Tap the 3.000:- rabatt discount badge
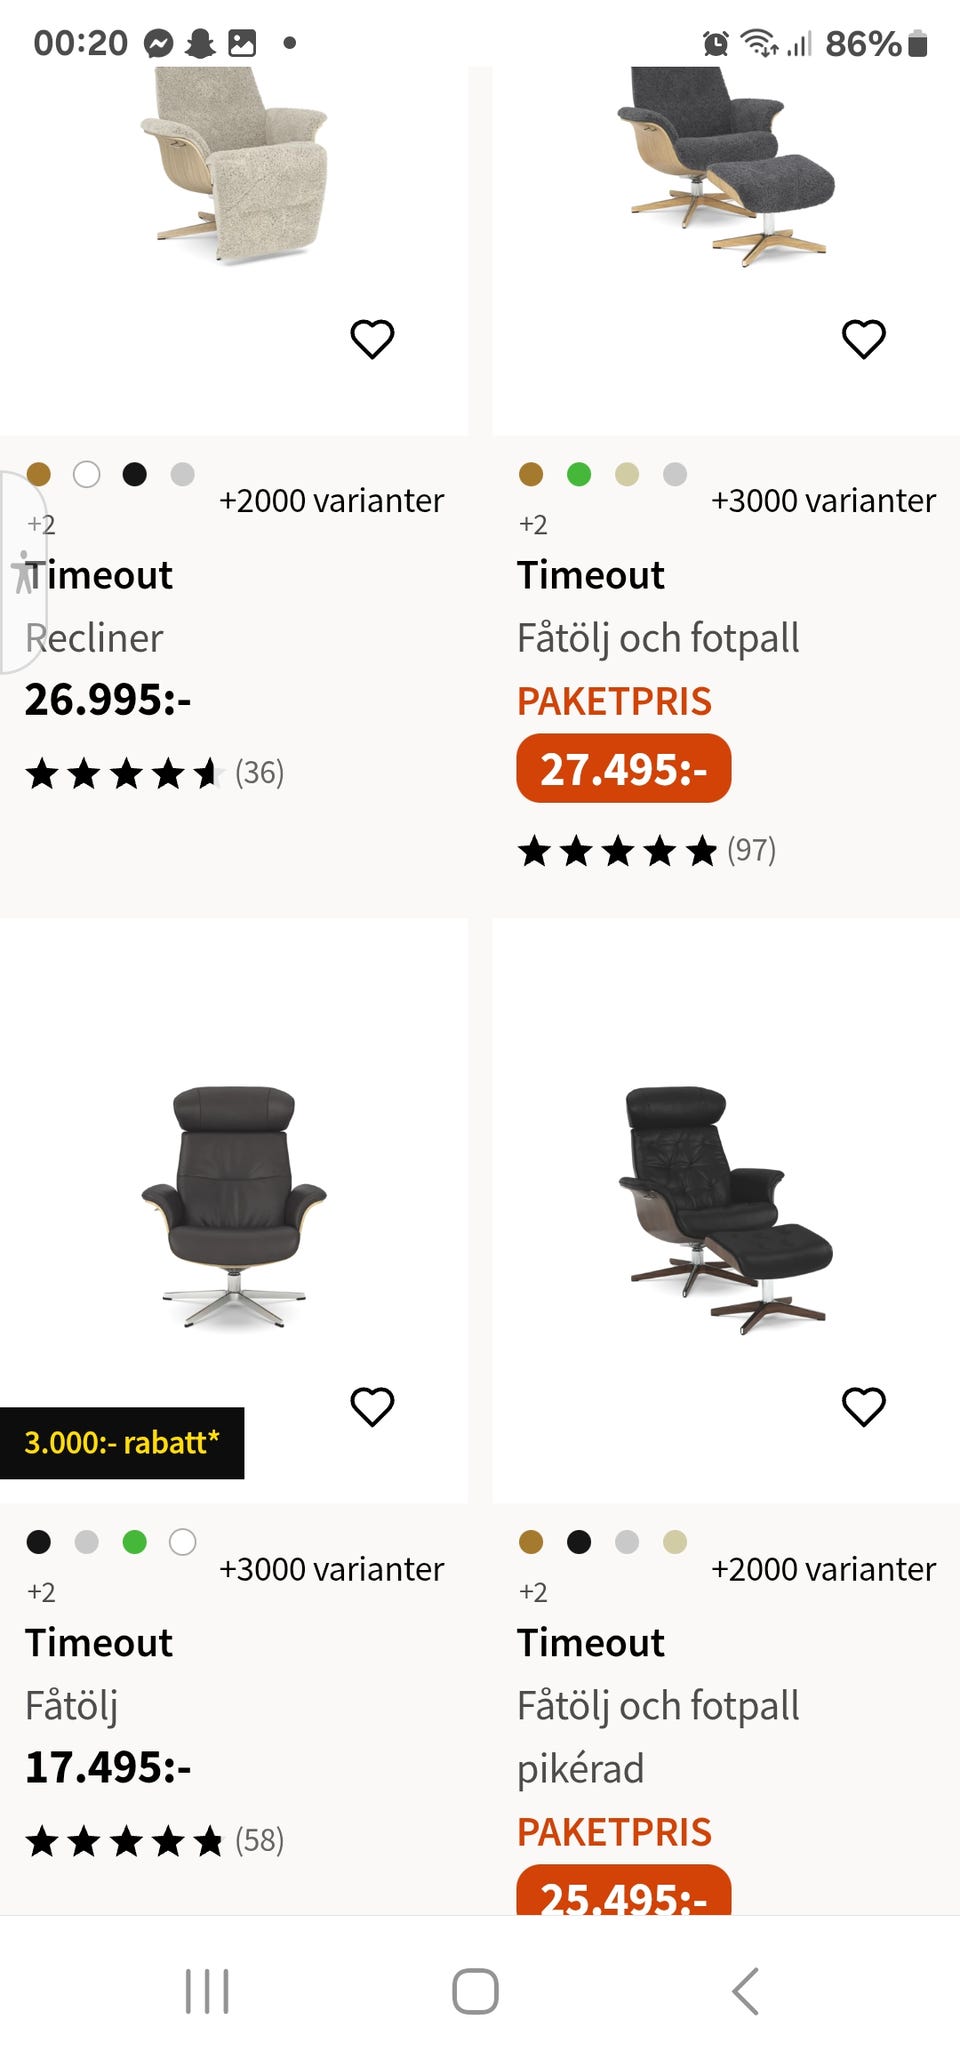The height and width of the screenshot is (2059, 960). pos(121,1443)
